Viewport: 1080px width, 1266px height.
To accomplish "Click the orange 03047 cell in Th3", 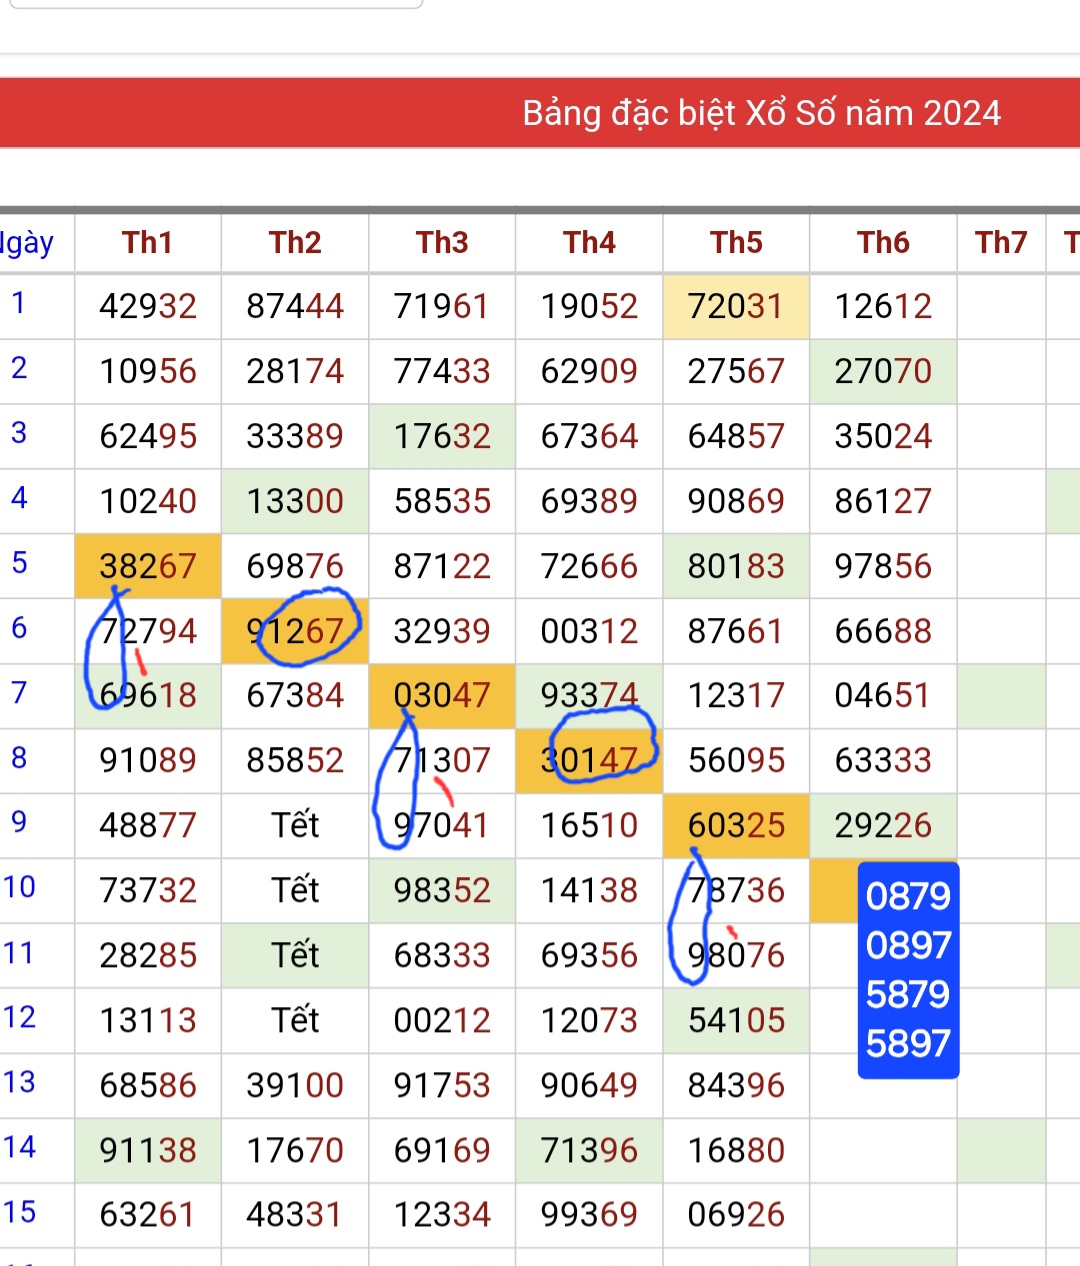I will [442, 695].
